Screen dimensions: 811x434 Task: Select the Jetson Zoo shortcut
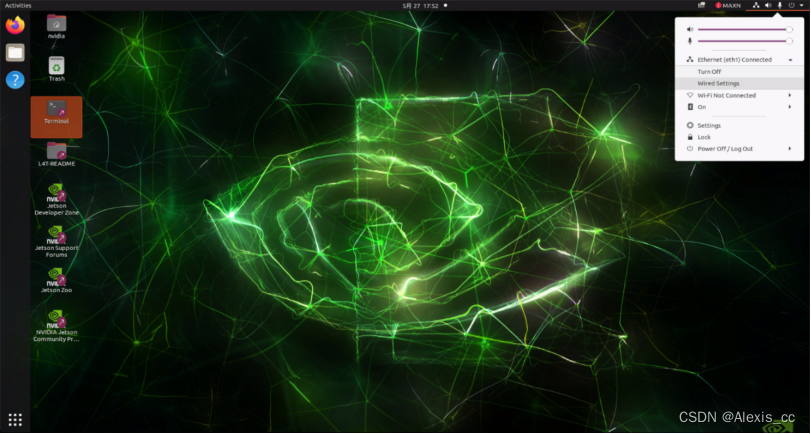[x=56, y=280]
